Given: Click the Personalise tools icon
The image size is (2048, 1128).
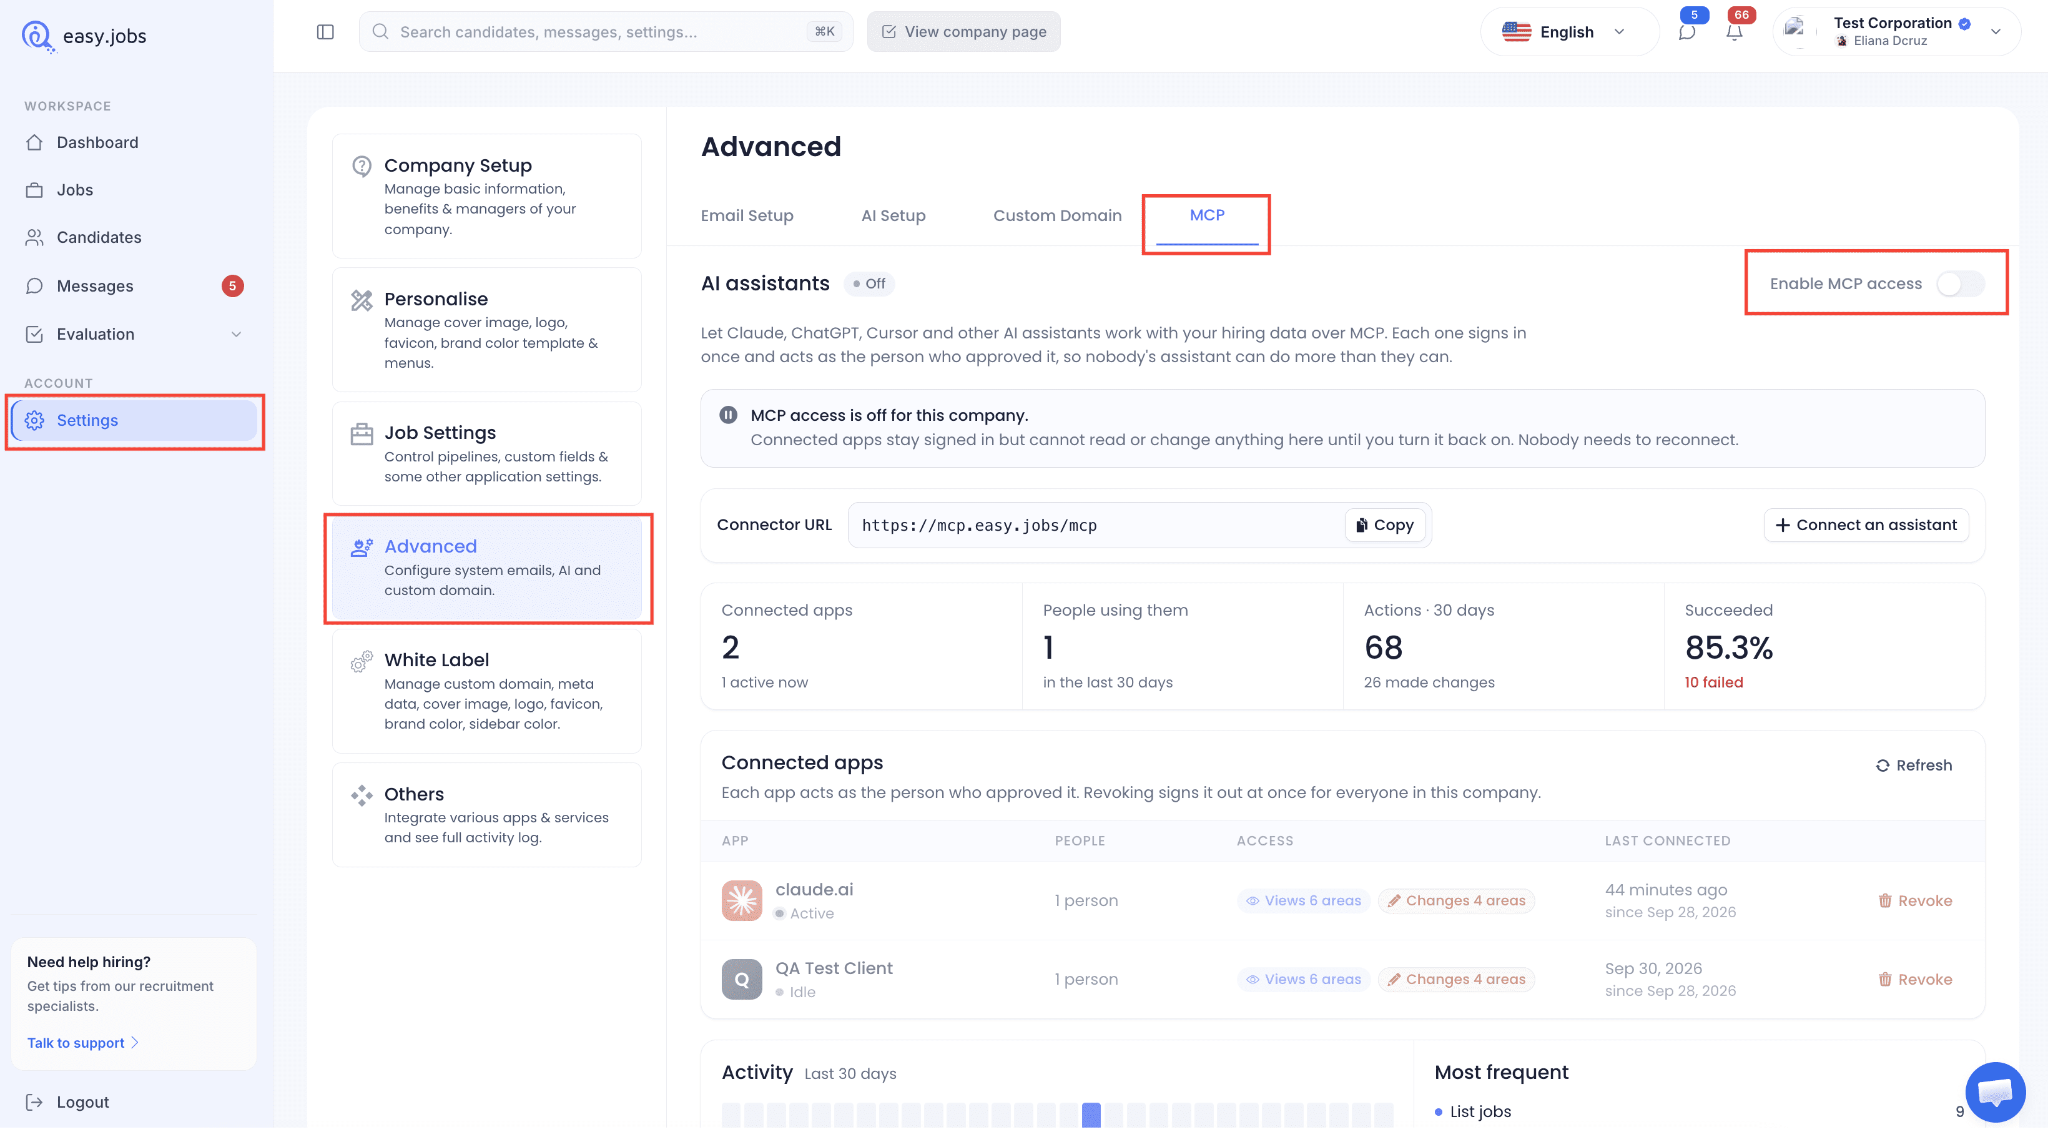Looking at the screenshot, I should pos(362,300).
